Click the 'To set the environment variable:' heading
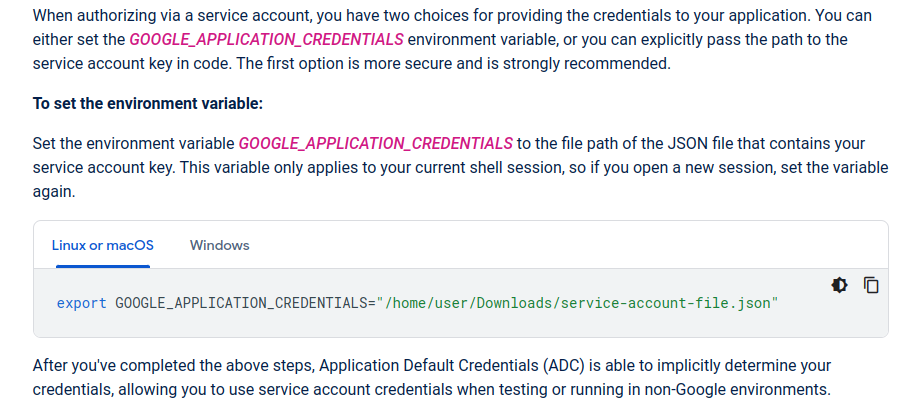Viewport: 920px width, 405px height. click(x=147, y=103)
